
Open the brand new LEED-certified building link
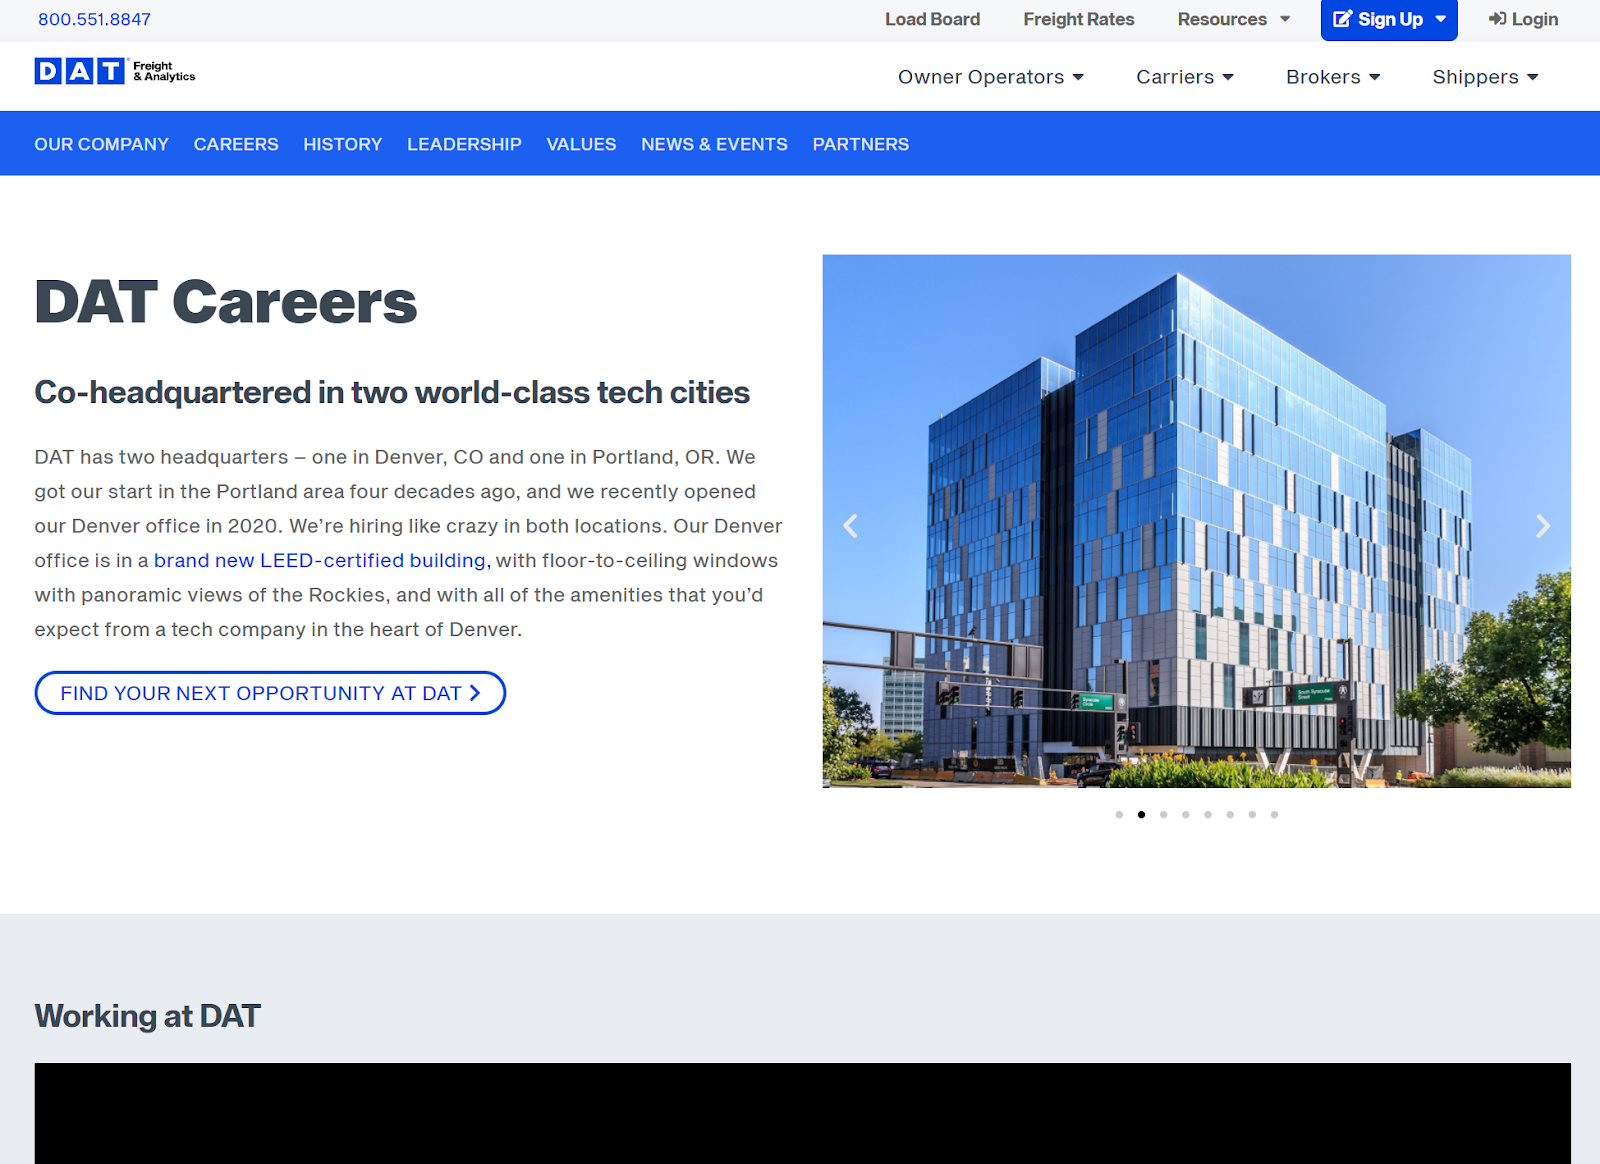click(x=320, y=561)
